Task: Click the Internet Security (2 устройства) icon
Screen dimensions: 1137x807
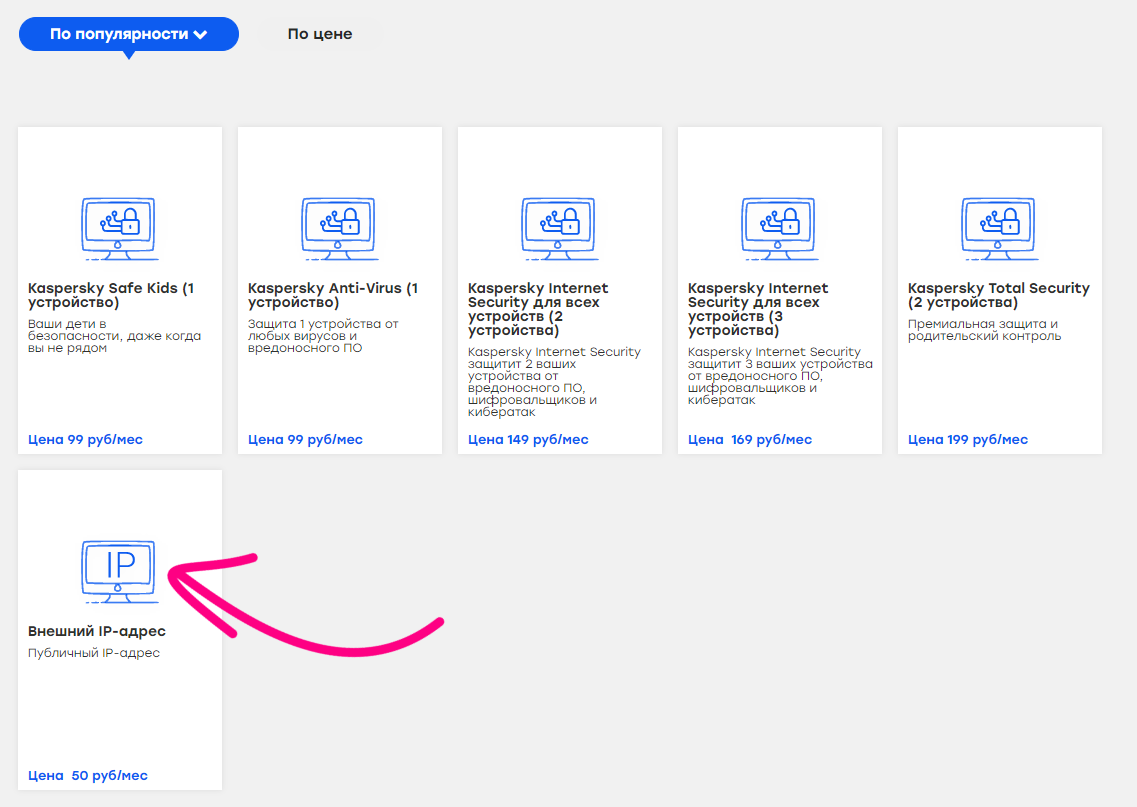Action: tap(559, 228)
